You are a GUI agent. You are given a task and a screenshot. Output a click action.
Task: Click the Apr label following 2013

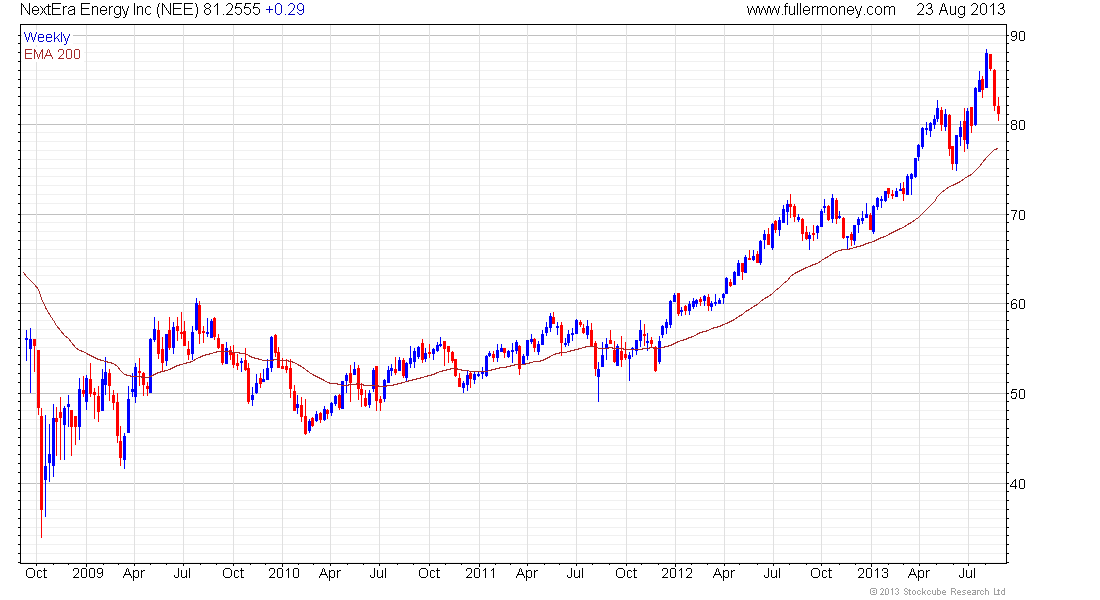coord(919,573)
